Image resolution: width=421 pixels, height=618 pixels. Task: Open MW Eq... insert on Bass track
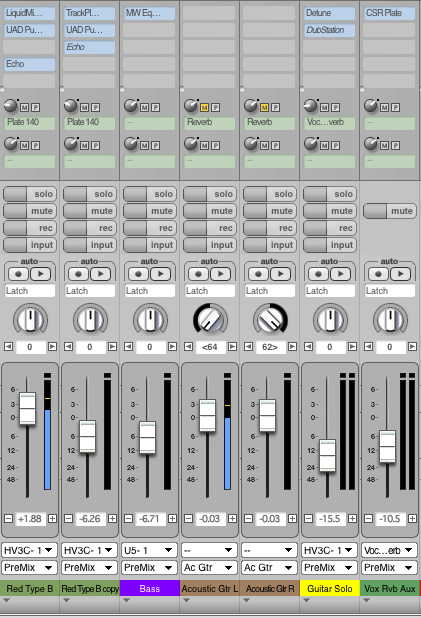pos(149,13)
